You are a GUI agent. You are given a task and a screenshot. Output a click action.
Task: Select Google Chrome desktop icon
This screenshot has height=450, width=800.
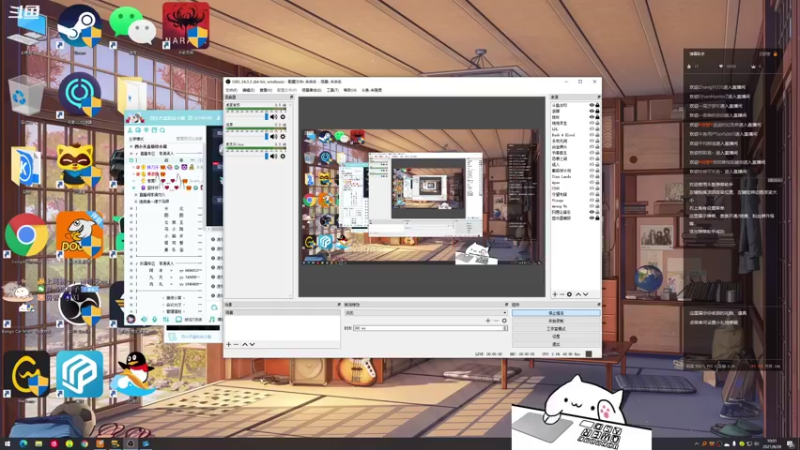(26, 236)
